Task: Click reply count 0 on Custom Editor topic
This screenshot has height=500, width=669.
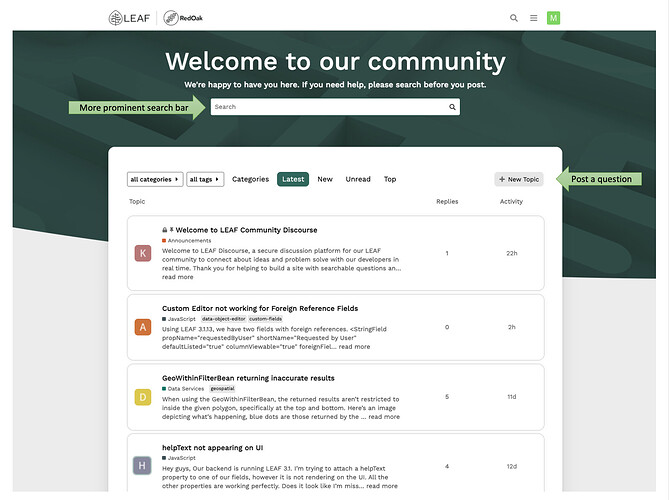Action: coord(447,327)
